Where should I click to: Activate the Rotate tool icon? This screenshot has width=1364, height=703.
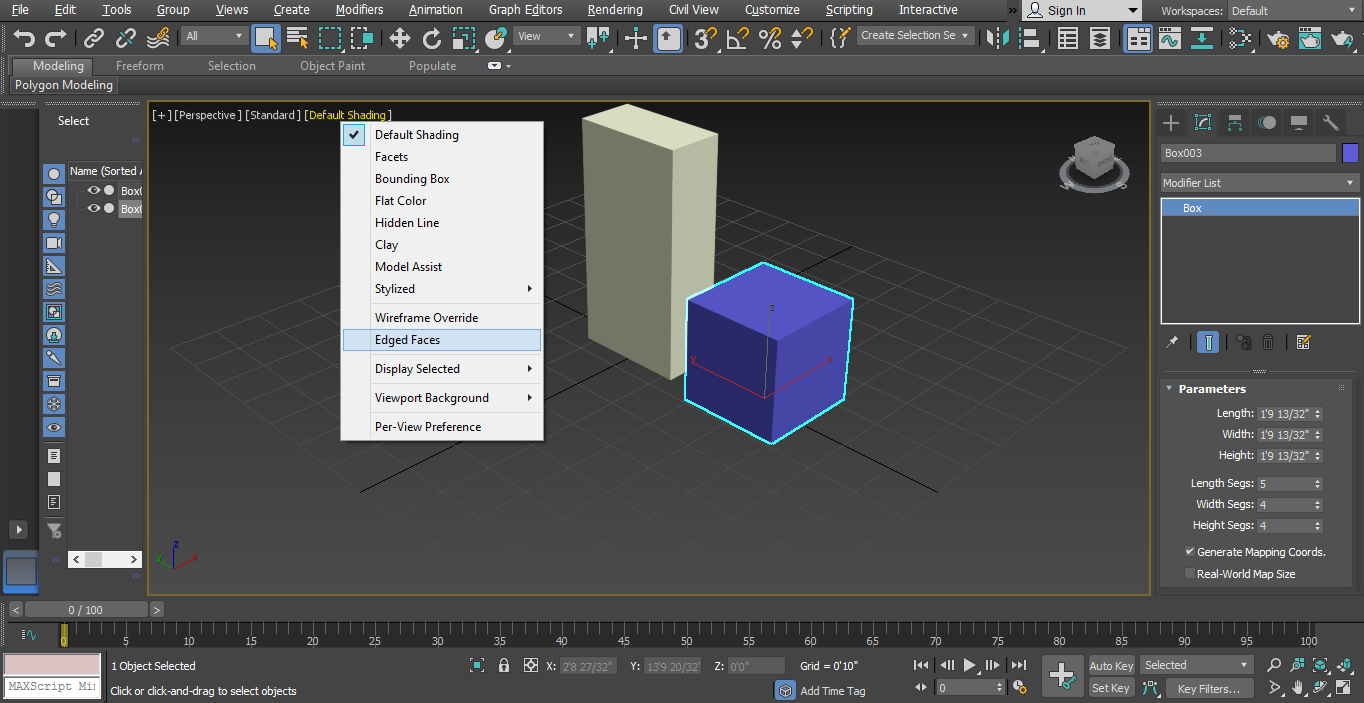pyautogui.click(x=432, y=38)
